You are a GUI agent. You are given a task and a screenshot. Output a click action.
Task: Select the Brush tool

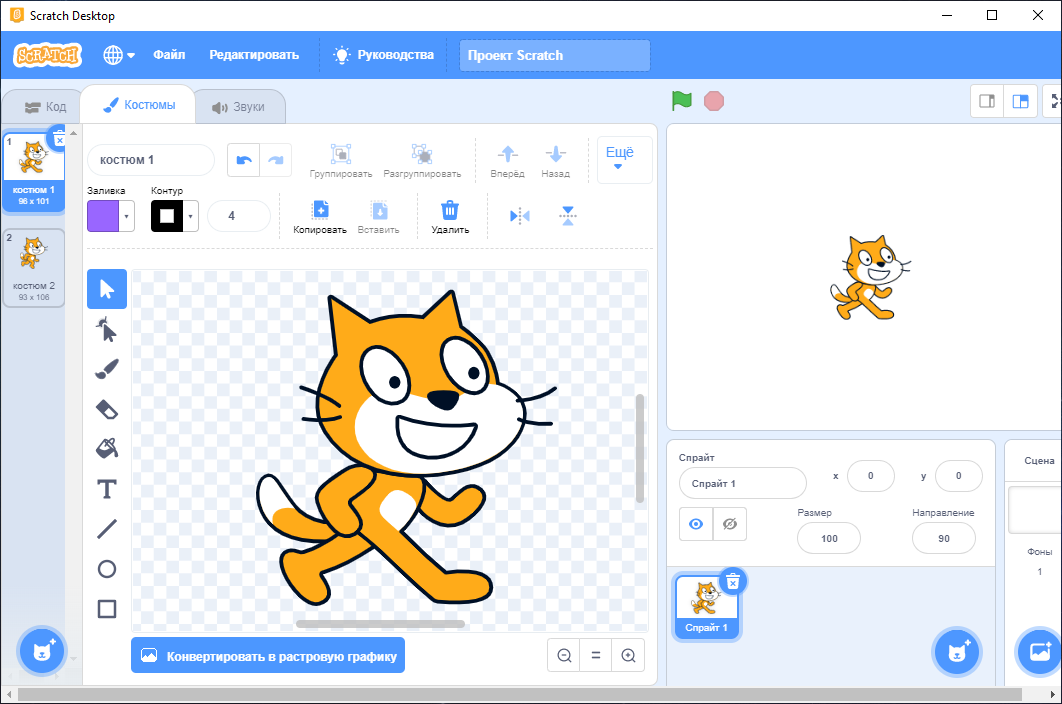point(107,369)
